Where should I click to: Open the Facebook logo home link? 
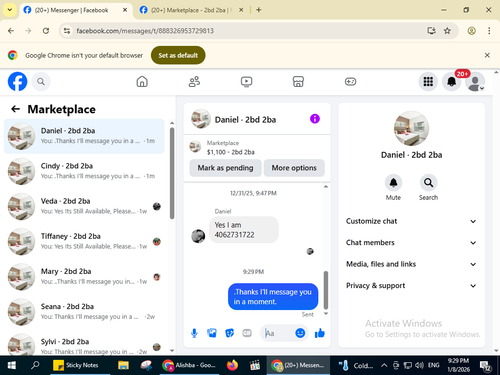pyautogui.click(x=17, y=81)
